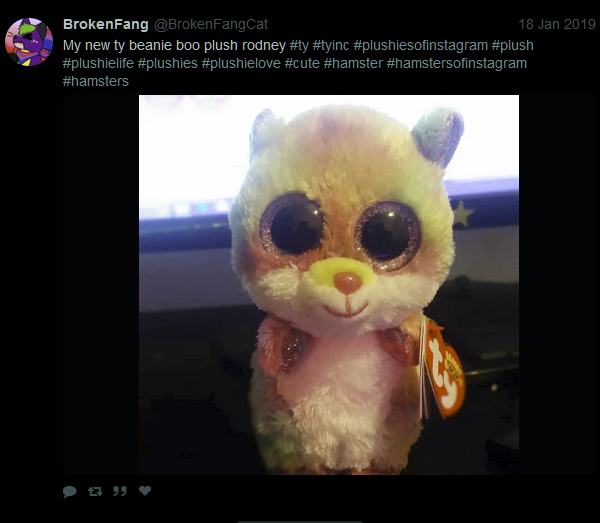
Task: Click the quote marks icon
Action: 120,491
